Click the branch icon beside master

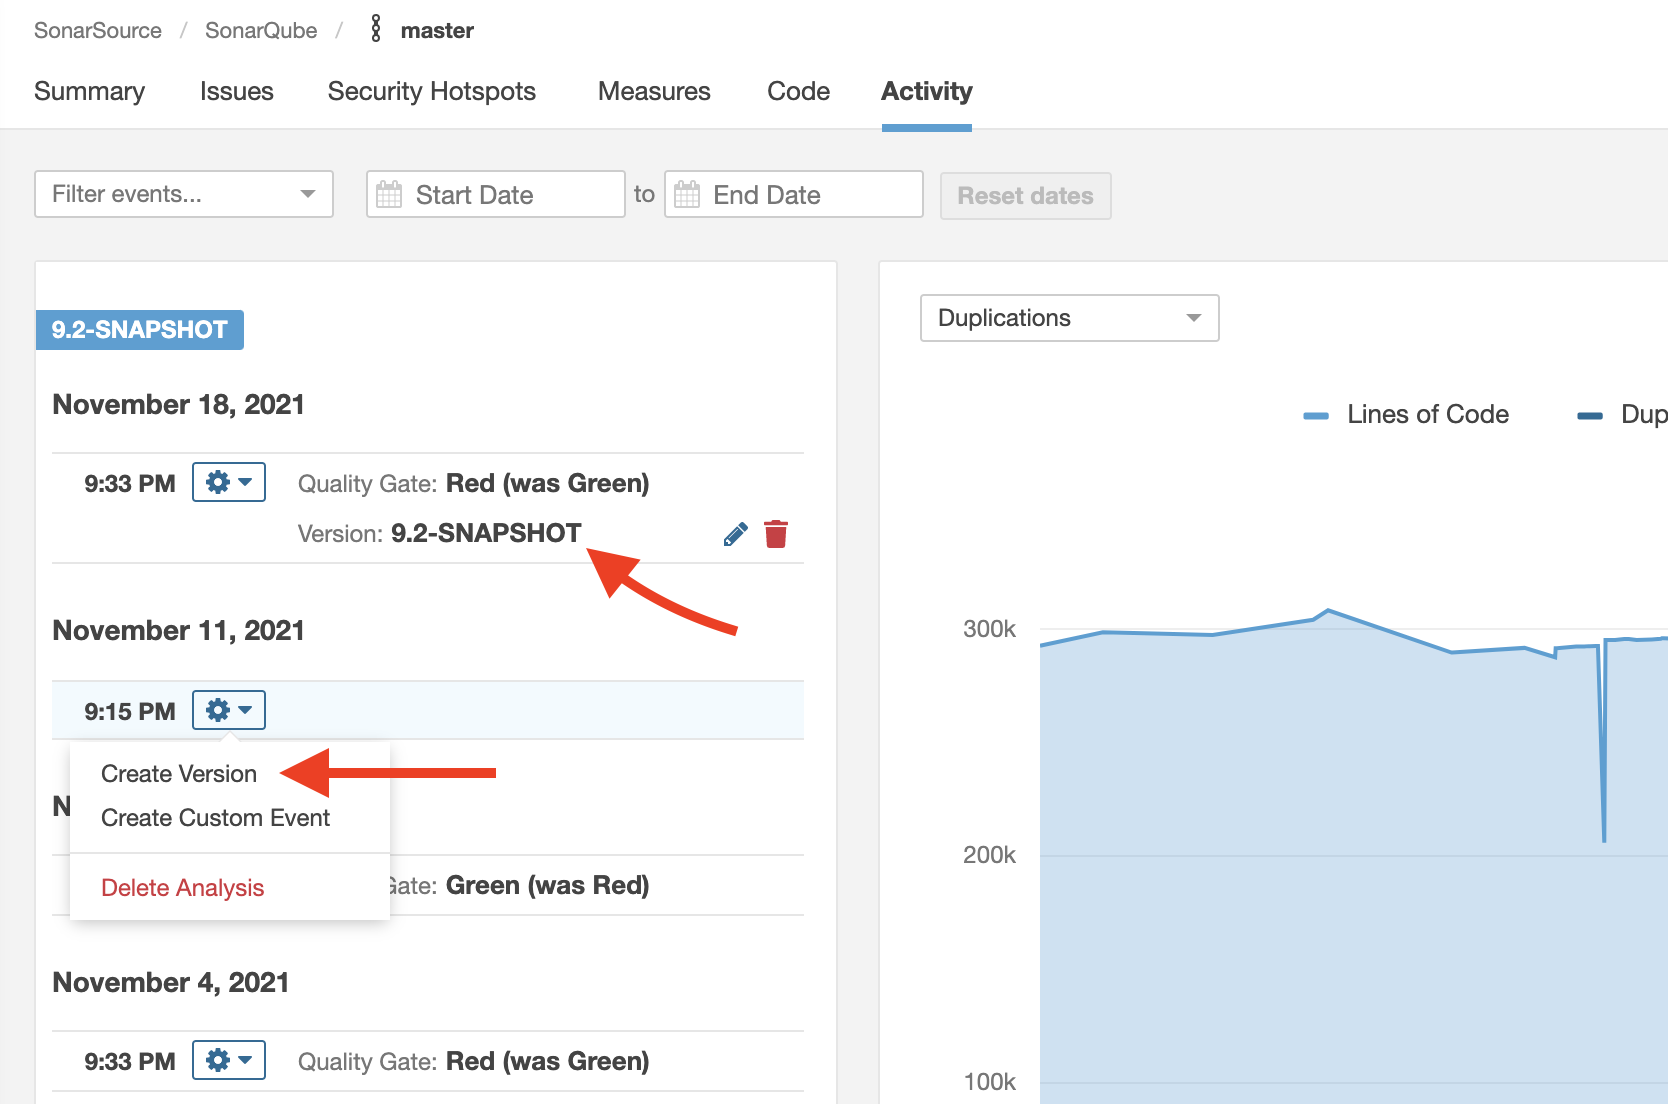pos(376,30)
